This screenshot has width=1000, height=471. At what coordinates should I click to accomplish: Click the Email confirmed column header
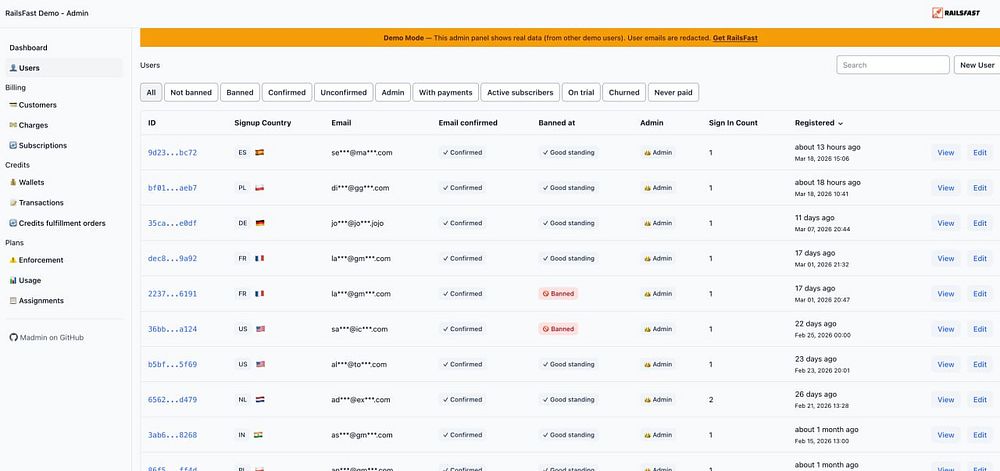coord(467,123)
